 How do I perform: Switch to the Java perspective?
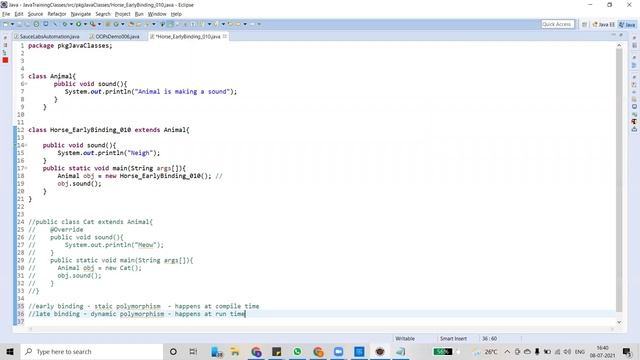[627, 24]
